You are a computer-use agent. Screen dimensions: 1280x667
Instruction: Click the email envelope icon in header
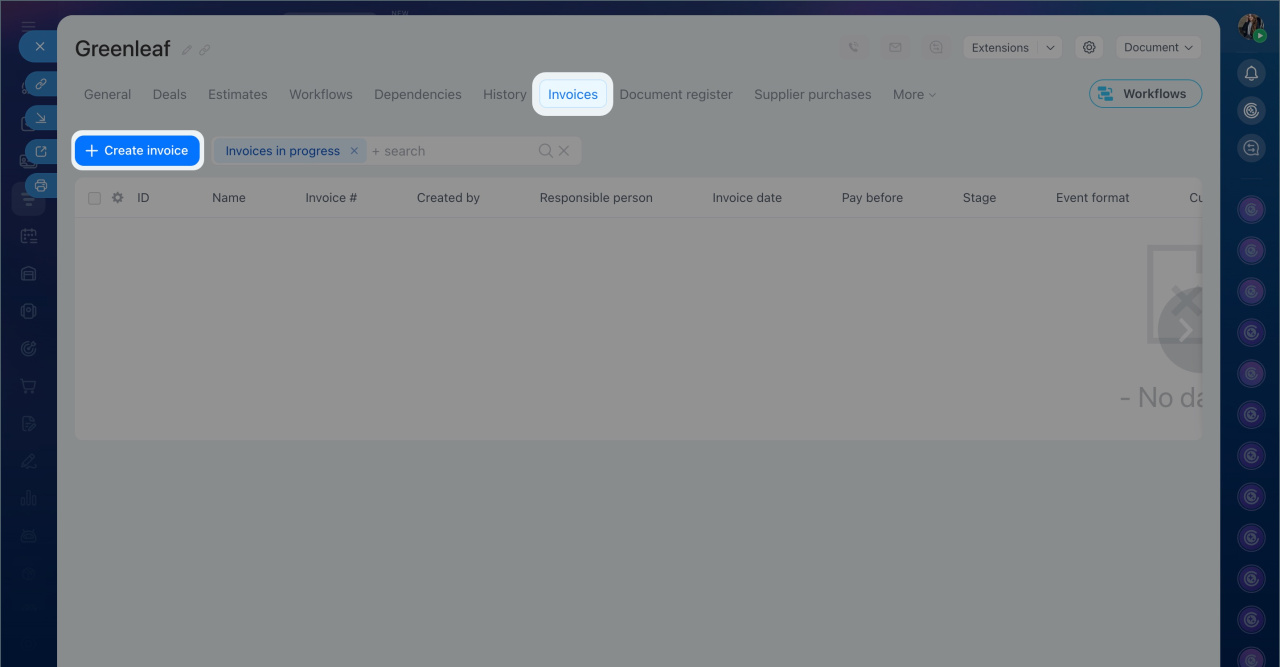(x=895, y=47)
